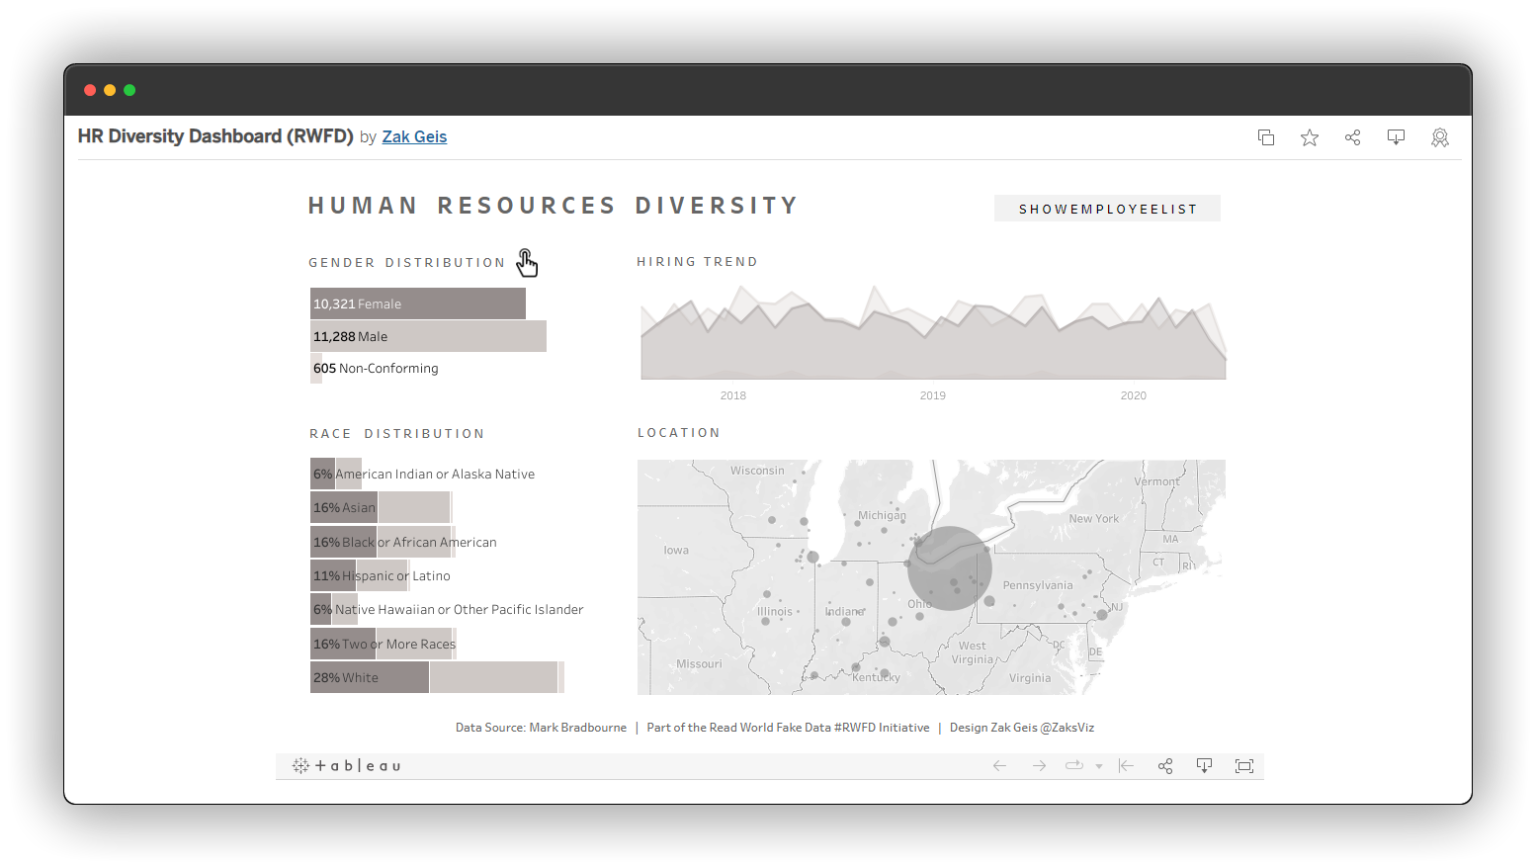The width and height of the screenshot is (1536, 868).
Task: Open the replay speed dropdown arrow
Action: pyautogui.click(x=1100, y=765)
